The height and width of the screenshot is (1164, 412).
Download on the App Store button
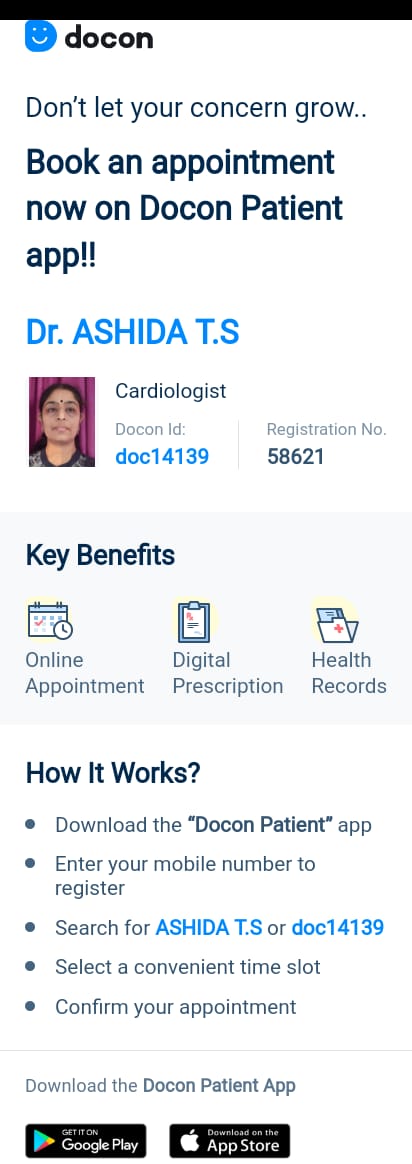[229, 1141]
